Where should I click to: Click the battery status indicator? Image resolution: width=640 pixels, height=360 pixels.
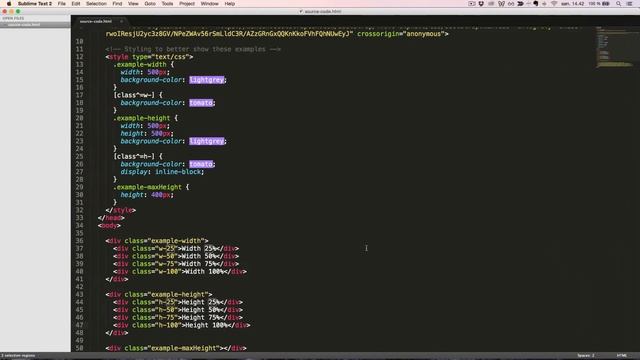[599, 4]
